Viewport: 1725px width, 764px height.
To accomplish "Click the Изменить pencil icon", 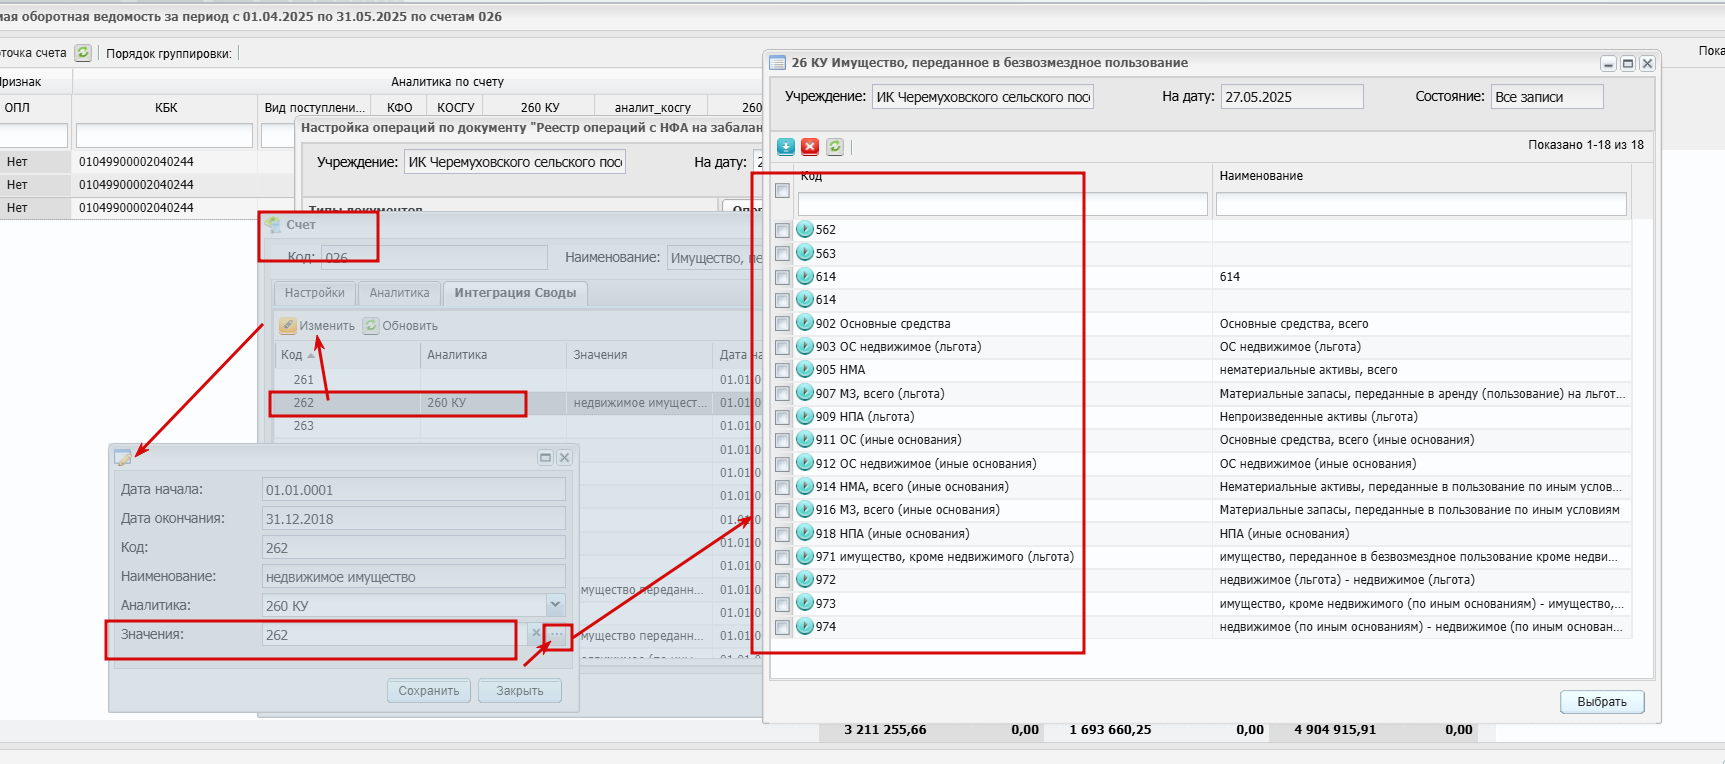I will (x=288, y=326).
